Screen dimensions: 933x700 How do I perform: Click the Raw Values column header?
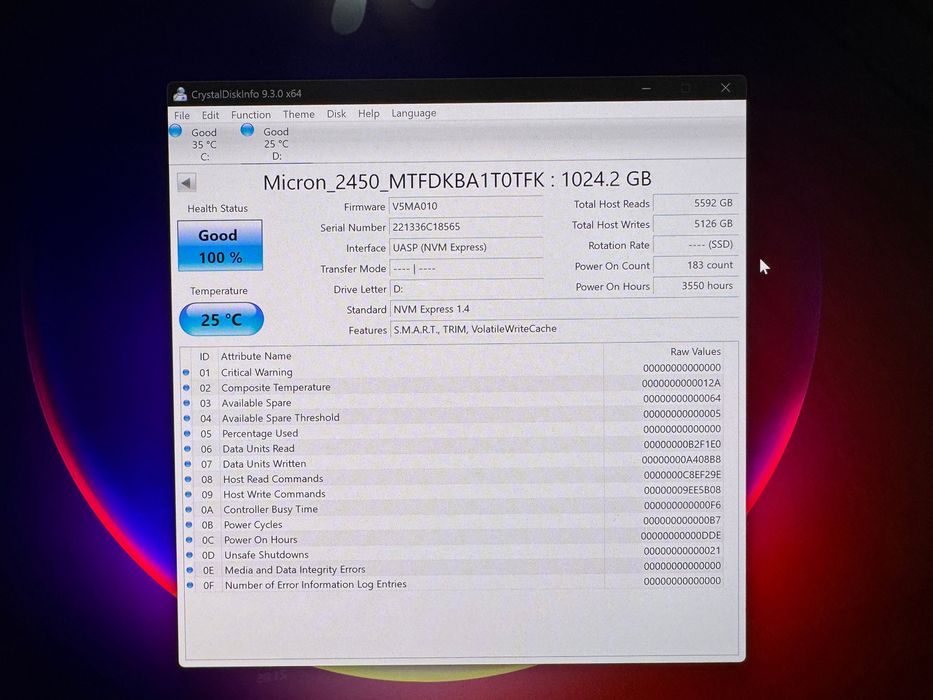tap(695, 351)
